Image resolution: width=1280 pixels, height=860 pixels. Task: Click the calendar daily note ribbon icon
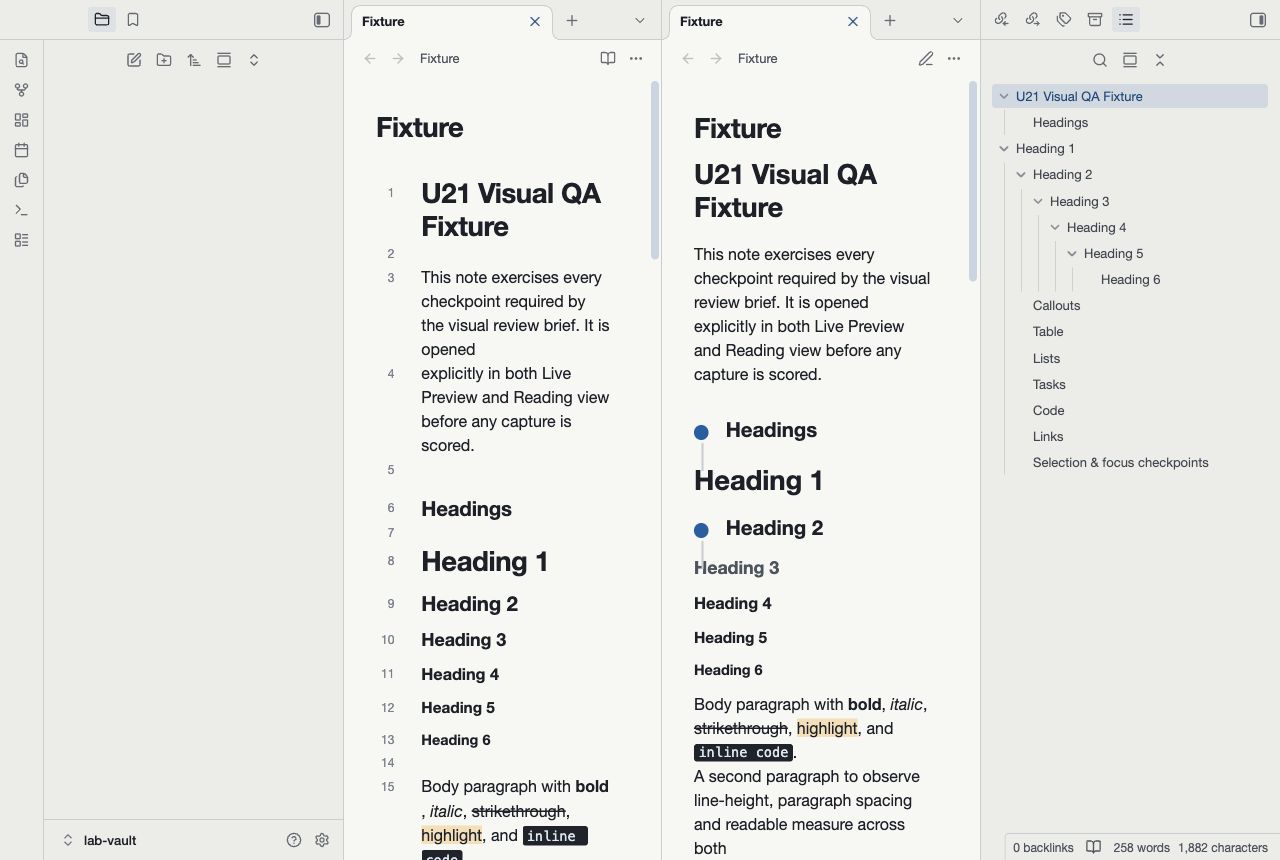tap(22, 150)
